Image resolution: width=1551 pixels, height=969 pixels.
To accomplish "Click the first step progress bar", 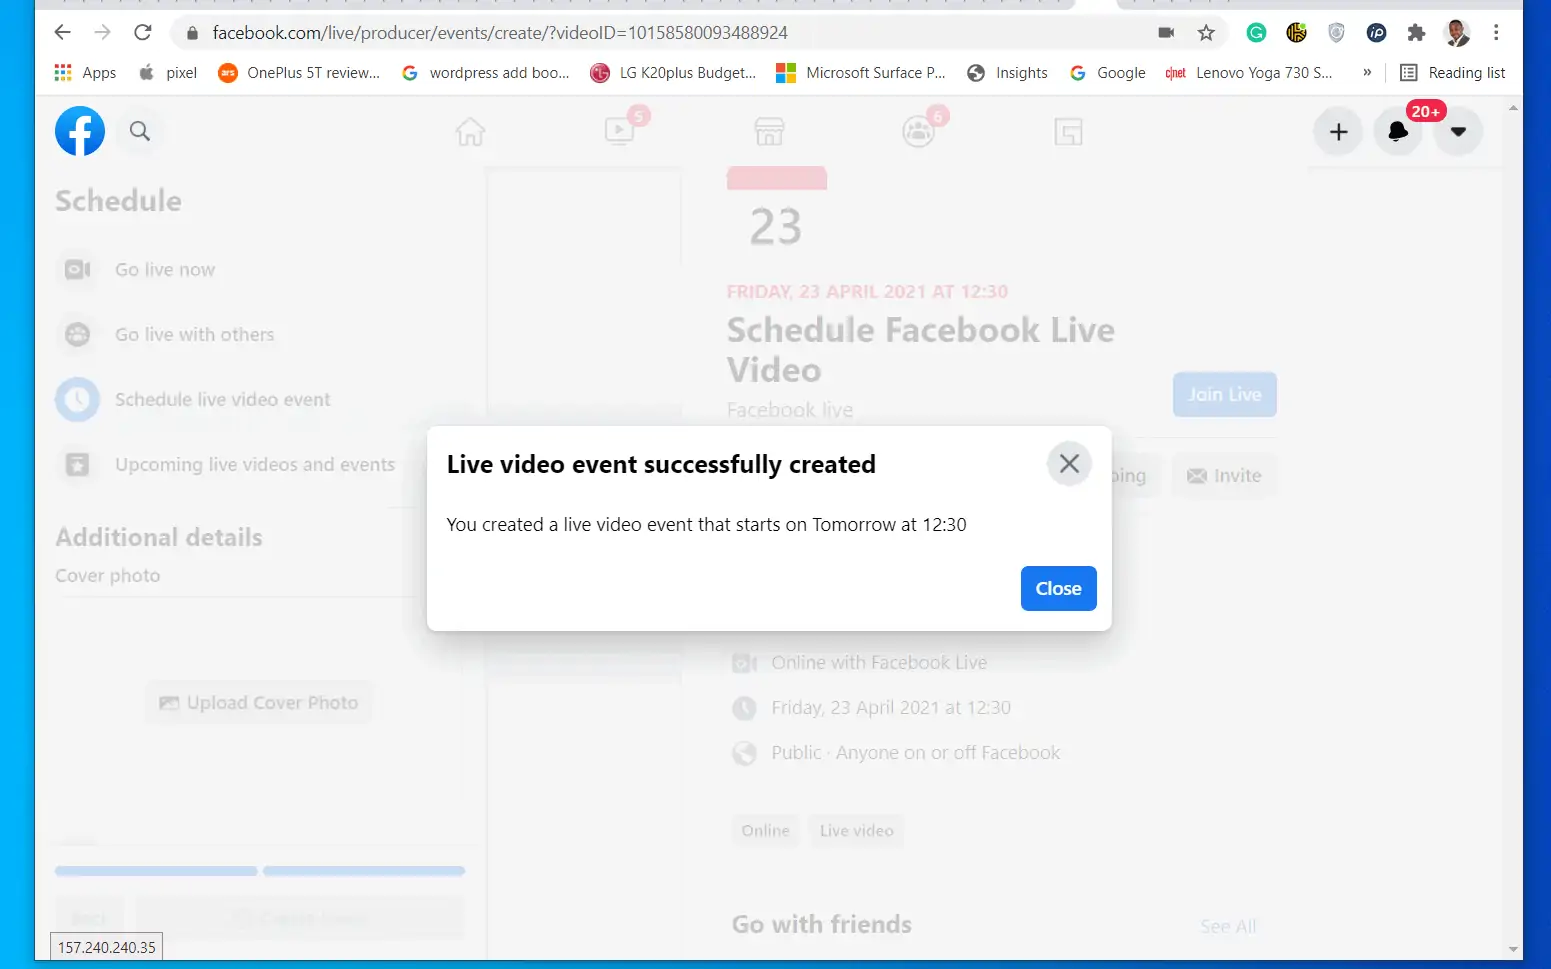I will pyautogui.click(x=156, y=871).
